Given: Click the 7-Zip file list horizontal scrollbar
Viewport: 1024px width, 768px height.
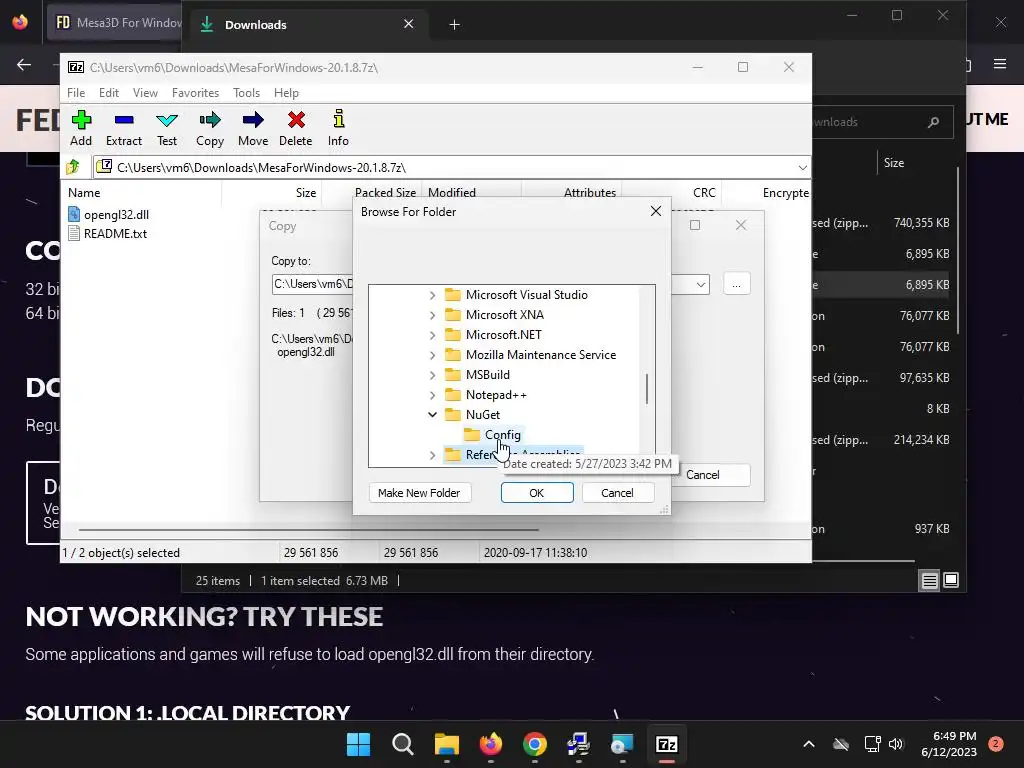Looking at the screenshot, I should [x=308, y=530].
